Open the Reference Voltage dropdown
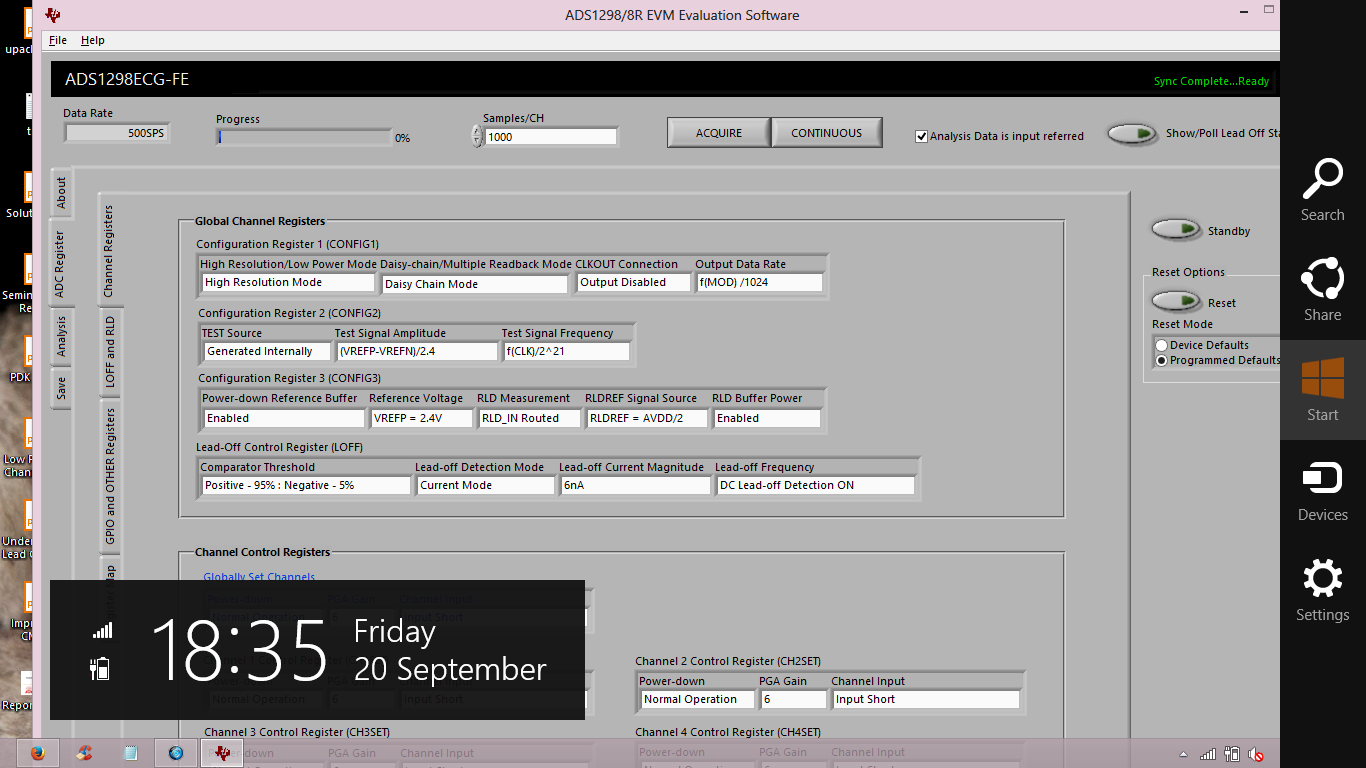Viewport: 1366px width, 768px height. 421,418
